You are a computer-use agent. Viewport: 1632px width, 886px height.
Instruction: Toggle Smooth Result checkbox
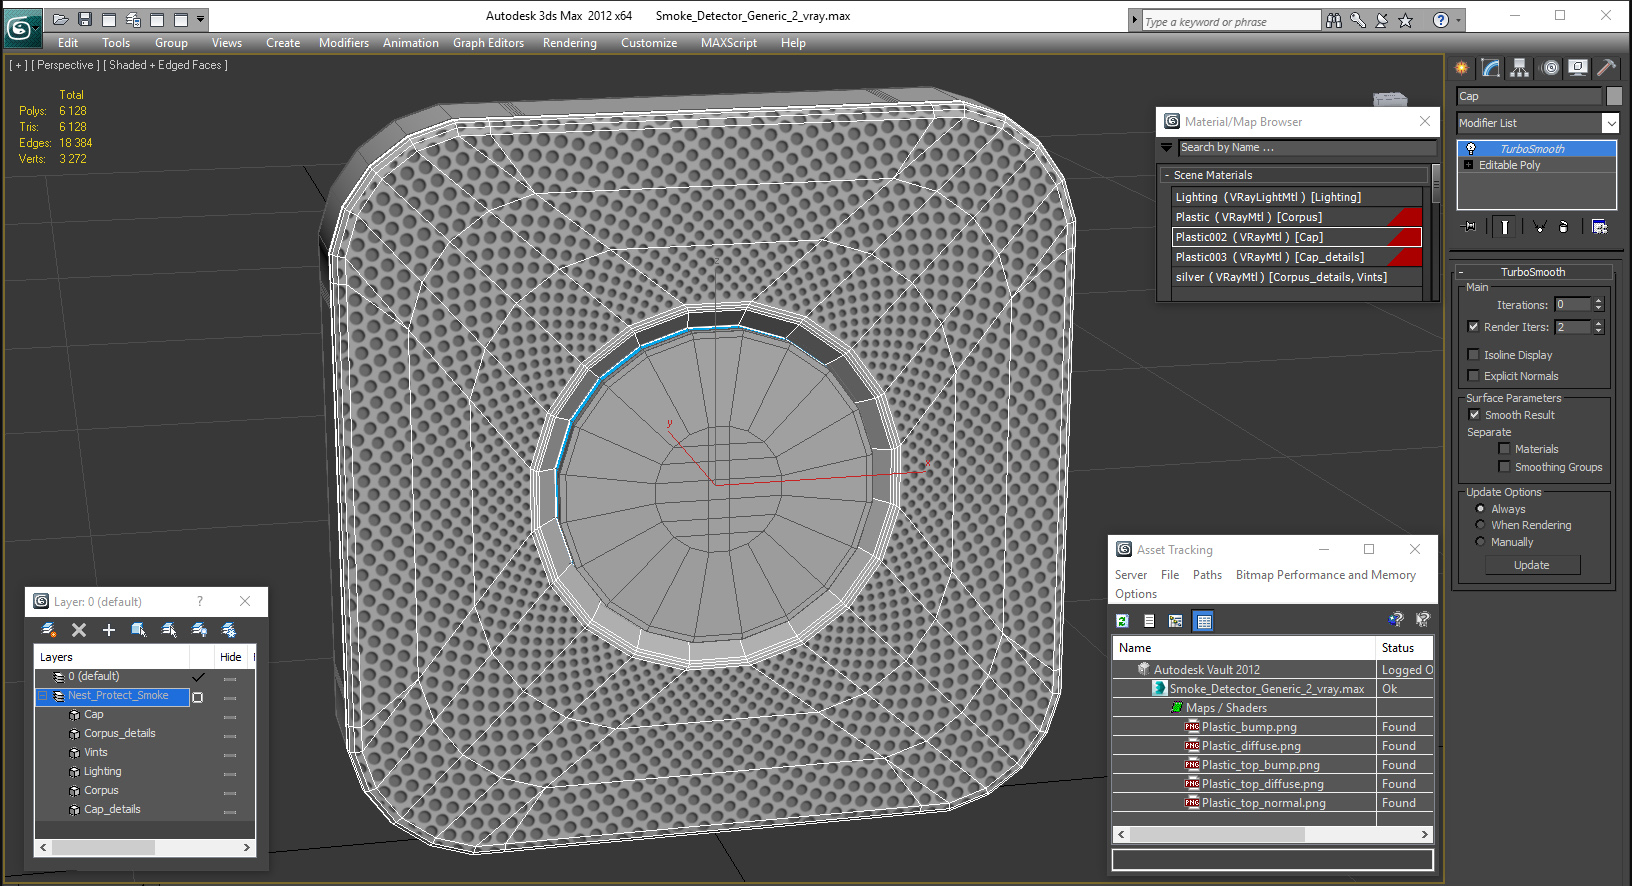[1474, 415]
